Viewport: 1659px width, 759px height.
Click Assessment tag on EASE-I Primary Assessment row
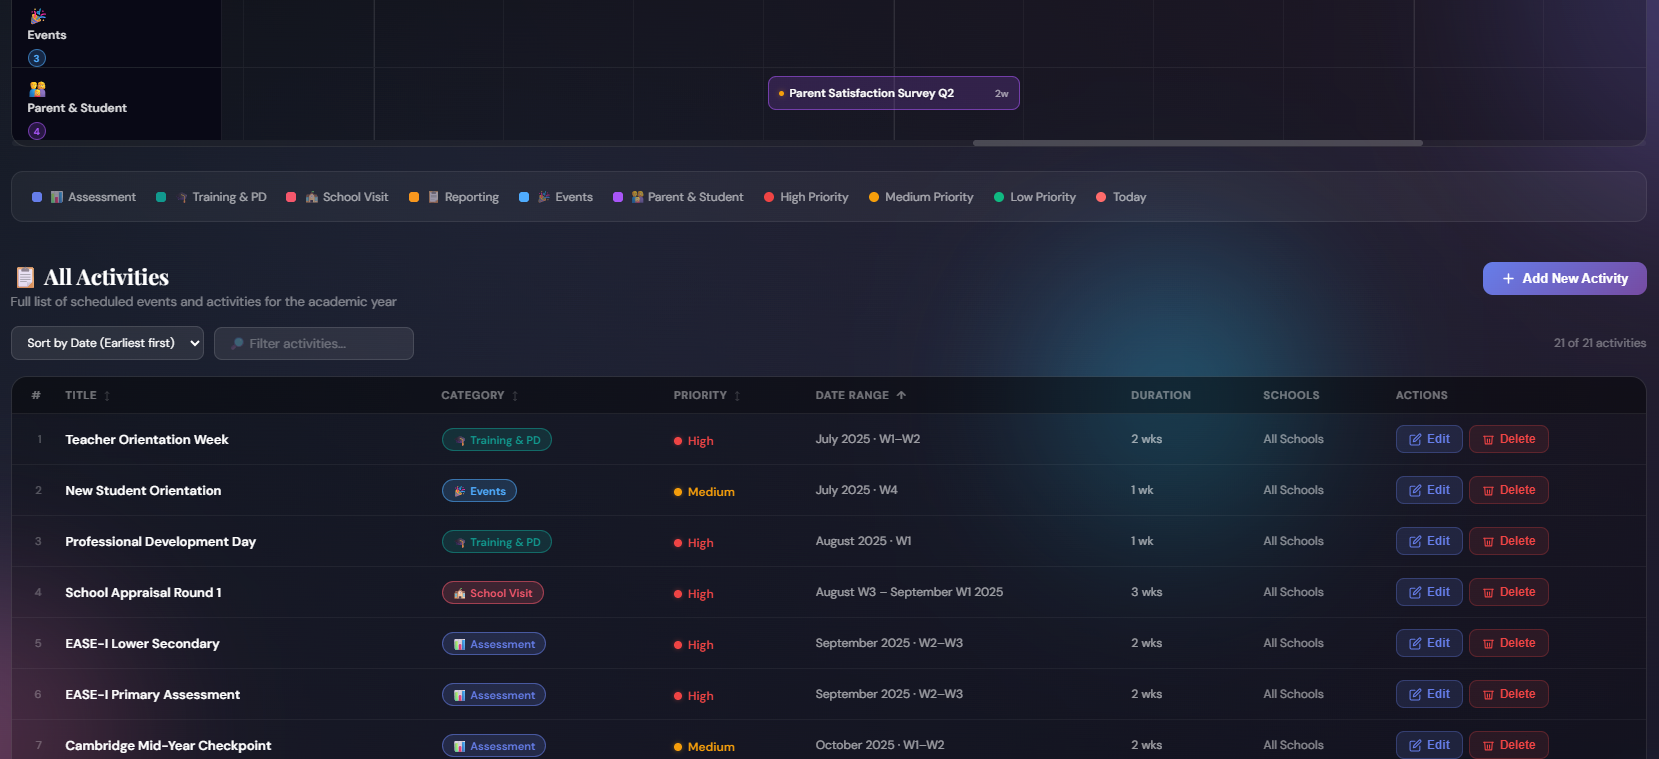(x=494, y=695)
